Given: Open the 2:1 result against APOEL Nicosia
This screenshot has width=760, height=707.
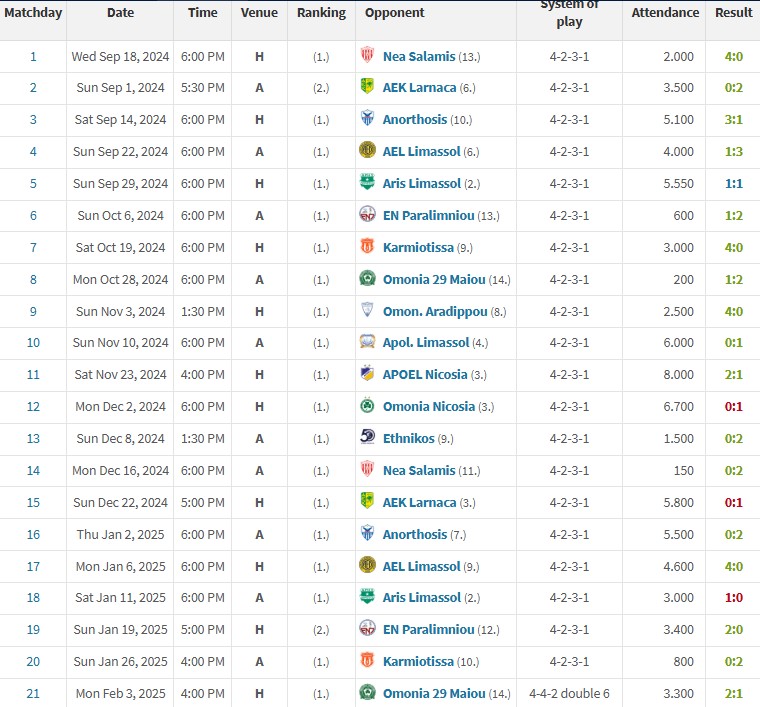Looking at the screenshot, I should coord(734,375).
